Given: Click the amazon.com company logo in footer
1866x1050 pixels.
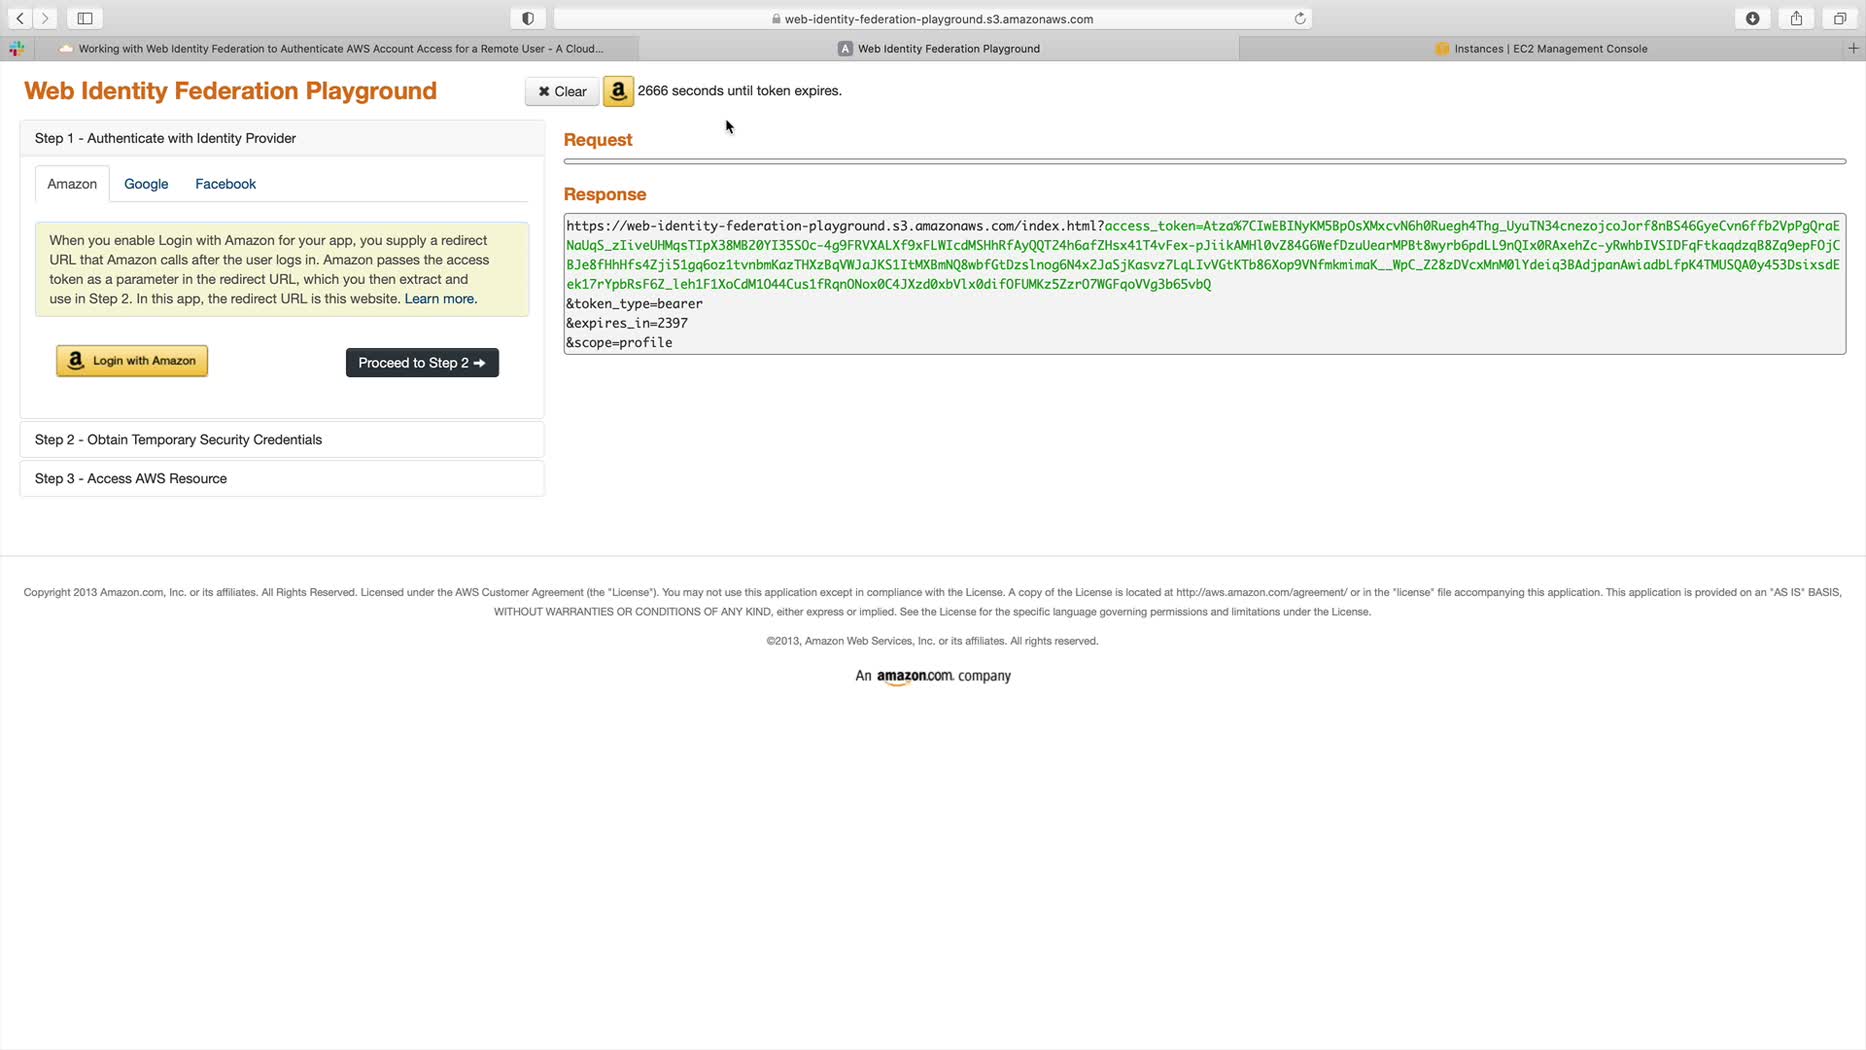Looking at the screenshot, I should pyautogui.click(x=915, y=677).
